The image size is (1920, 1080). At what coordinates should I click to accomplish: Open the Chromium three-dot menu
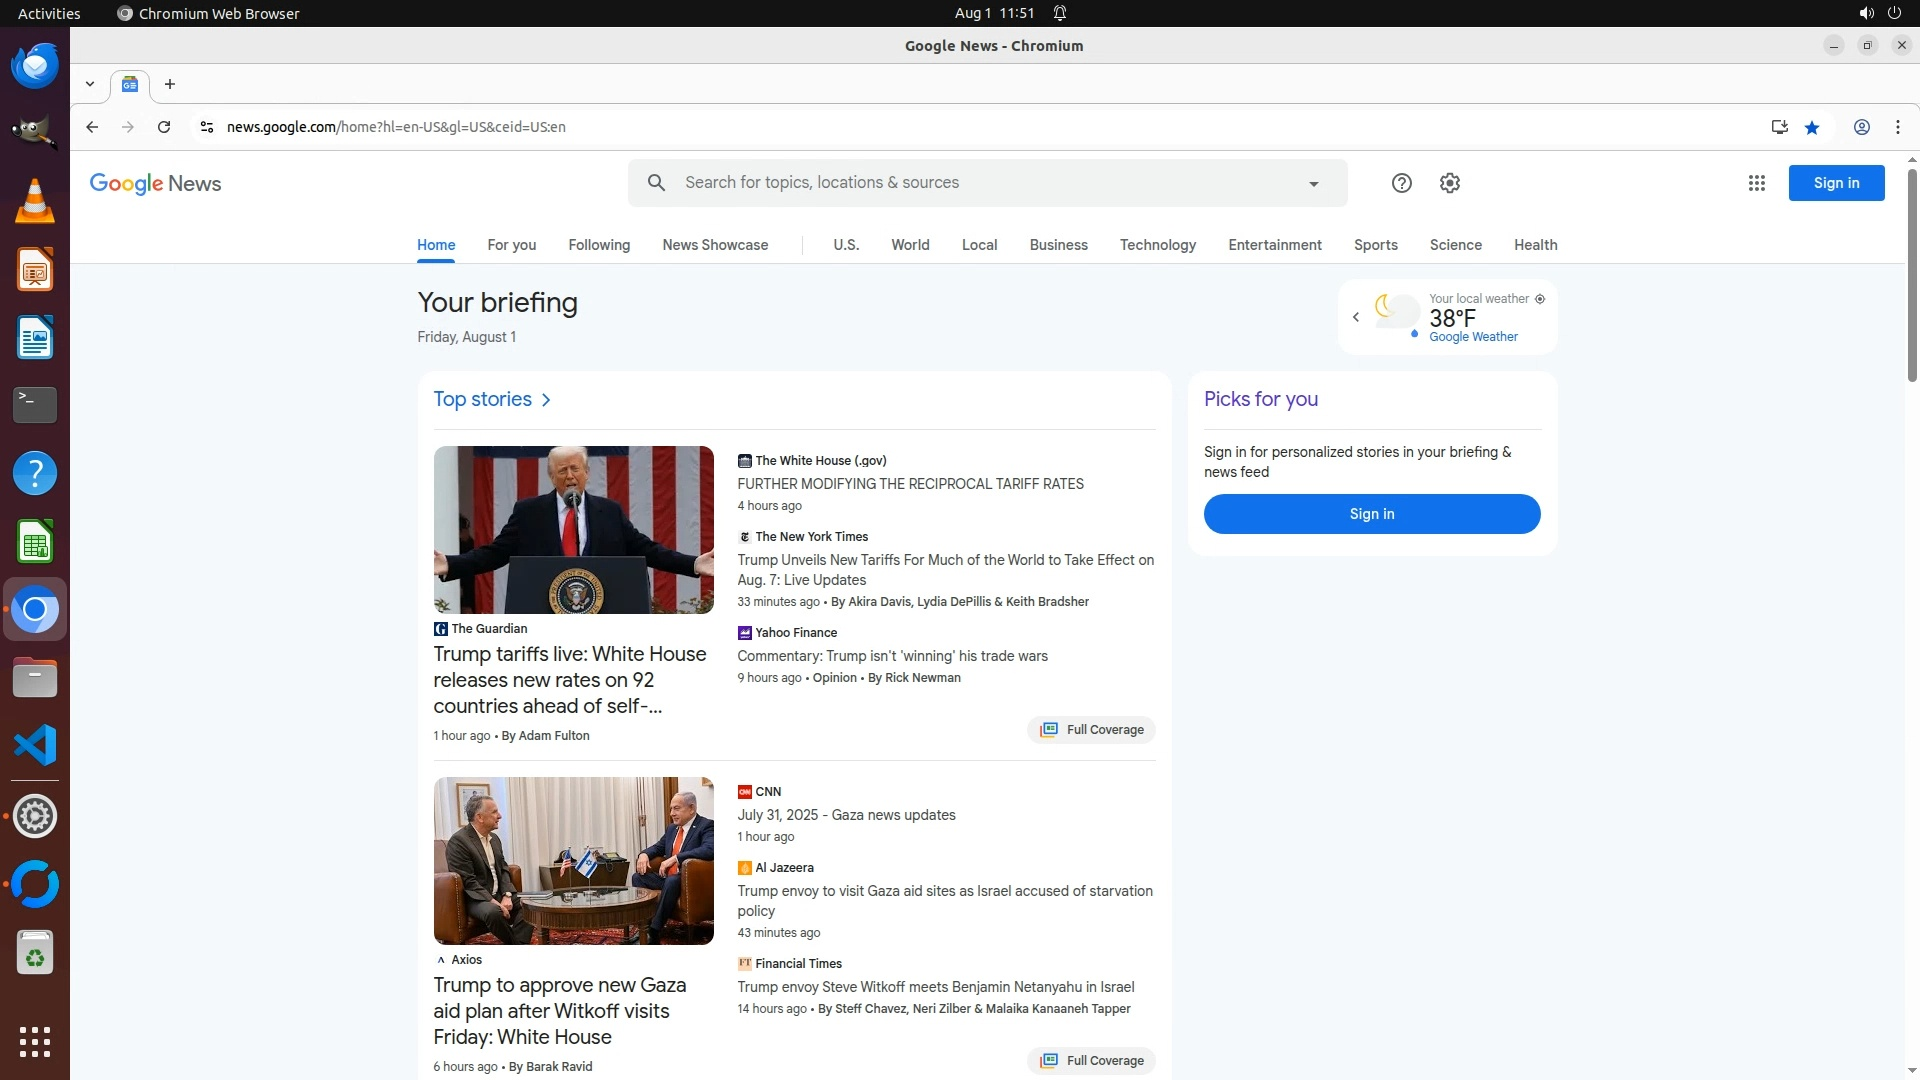1897,127
